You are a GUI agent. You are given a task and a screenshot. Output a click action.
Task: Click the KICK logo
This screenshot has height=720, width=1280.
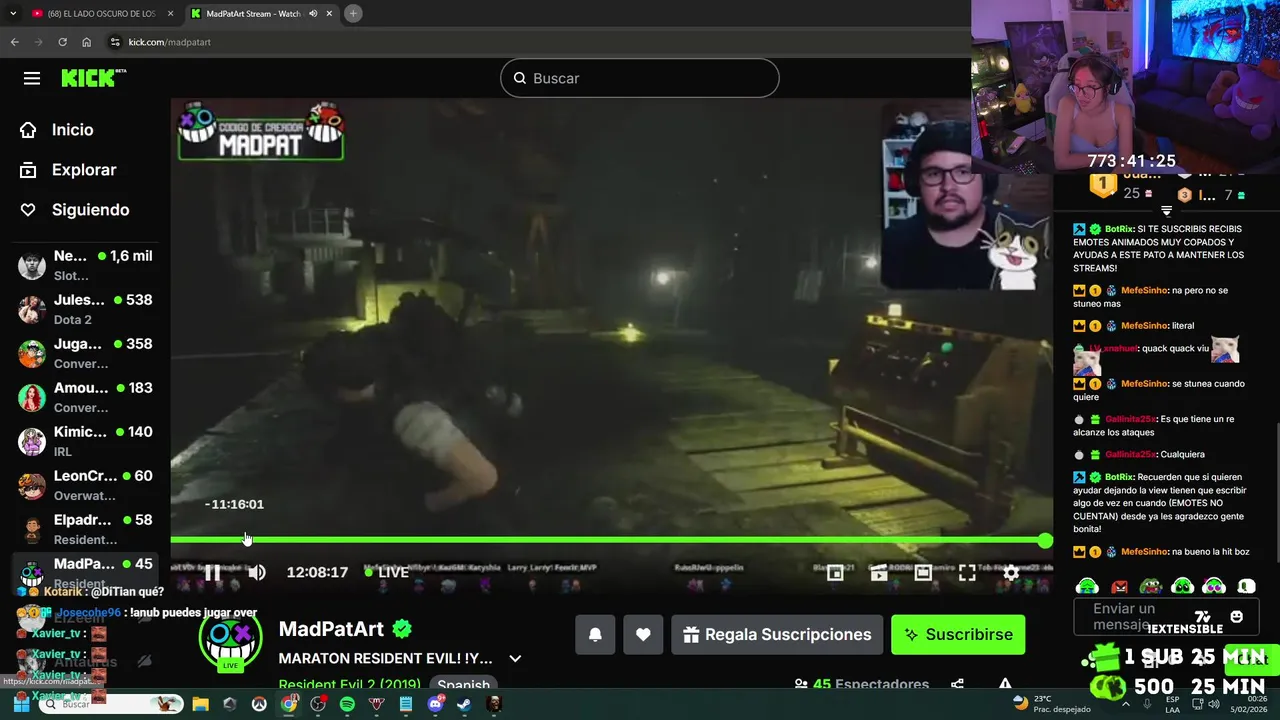(93, 78)
